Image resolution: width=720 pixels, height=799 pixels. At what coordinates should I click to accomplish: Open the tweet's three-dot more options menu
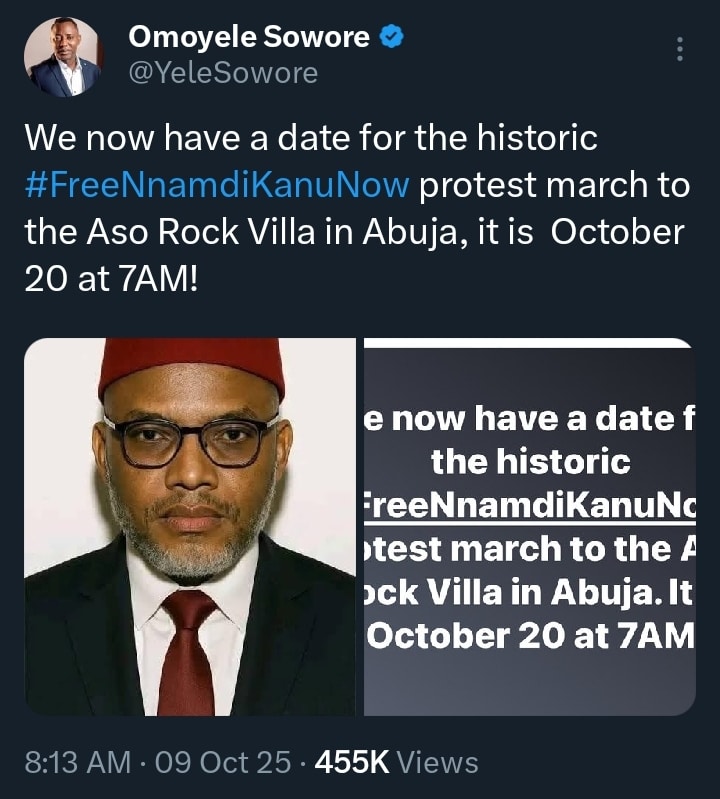point(680,49)
